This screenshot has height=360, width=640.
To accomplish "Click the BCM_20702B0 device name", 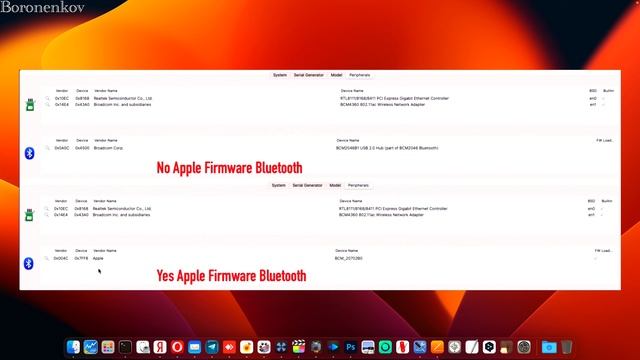I will point(349,258).
